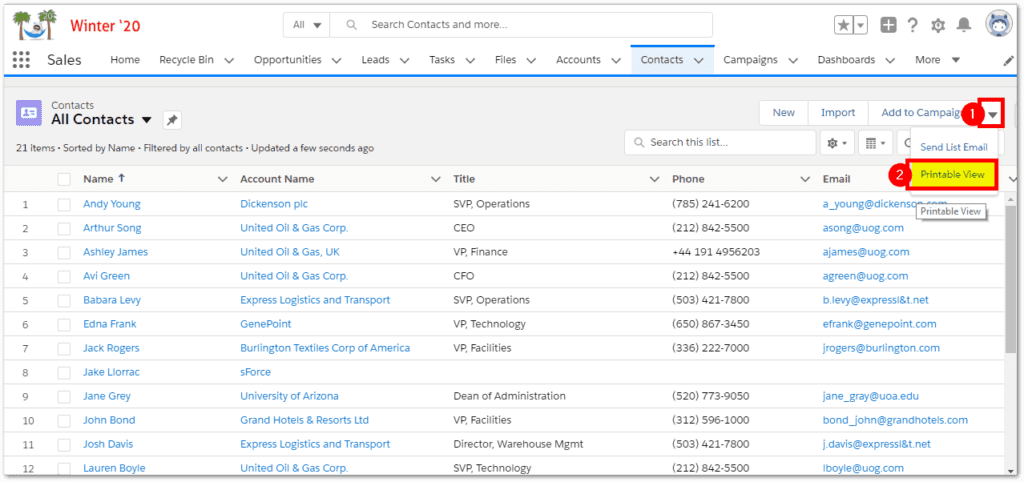Open the More navigation menu
Screen dimensions: 1024x482
point(937,59)
